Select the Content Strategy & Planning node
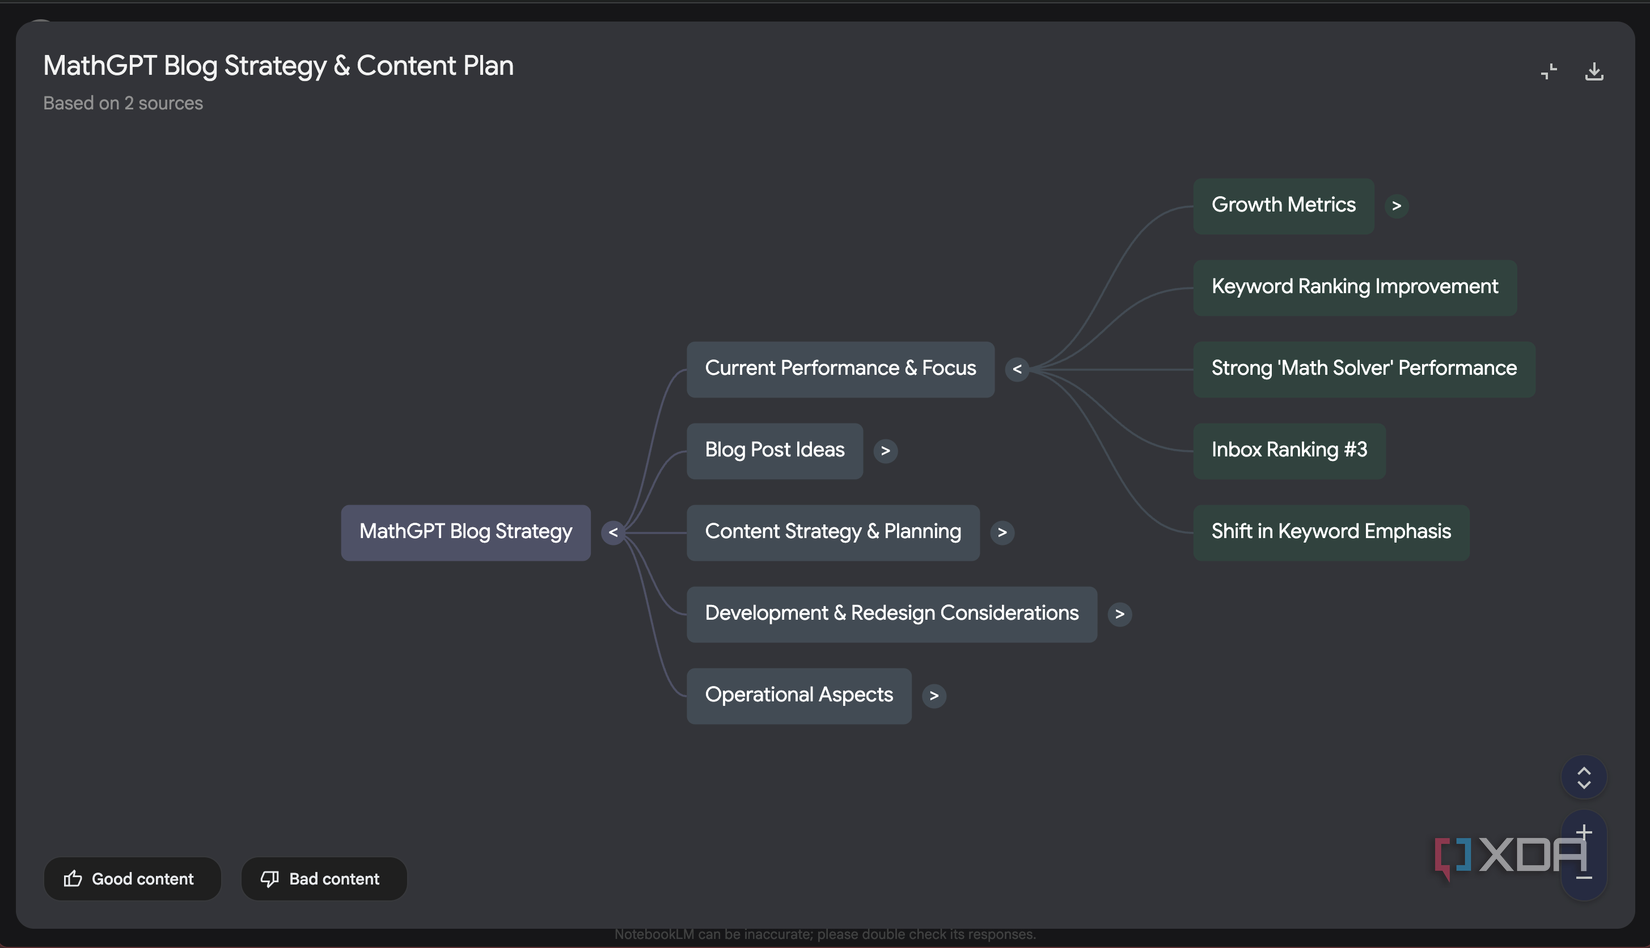This screenshot has width=1650, height=948. click(833, 533)
